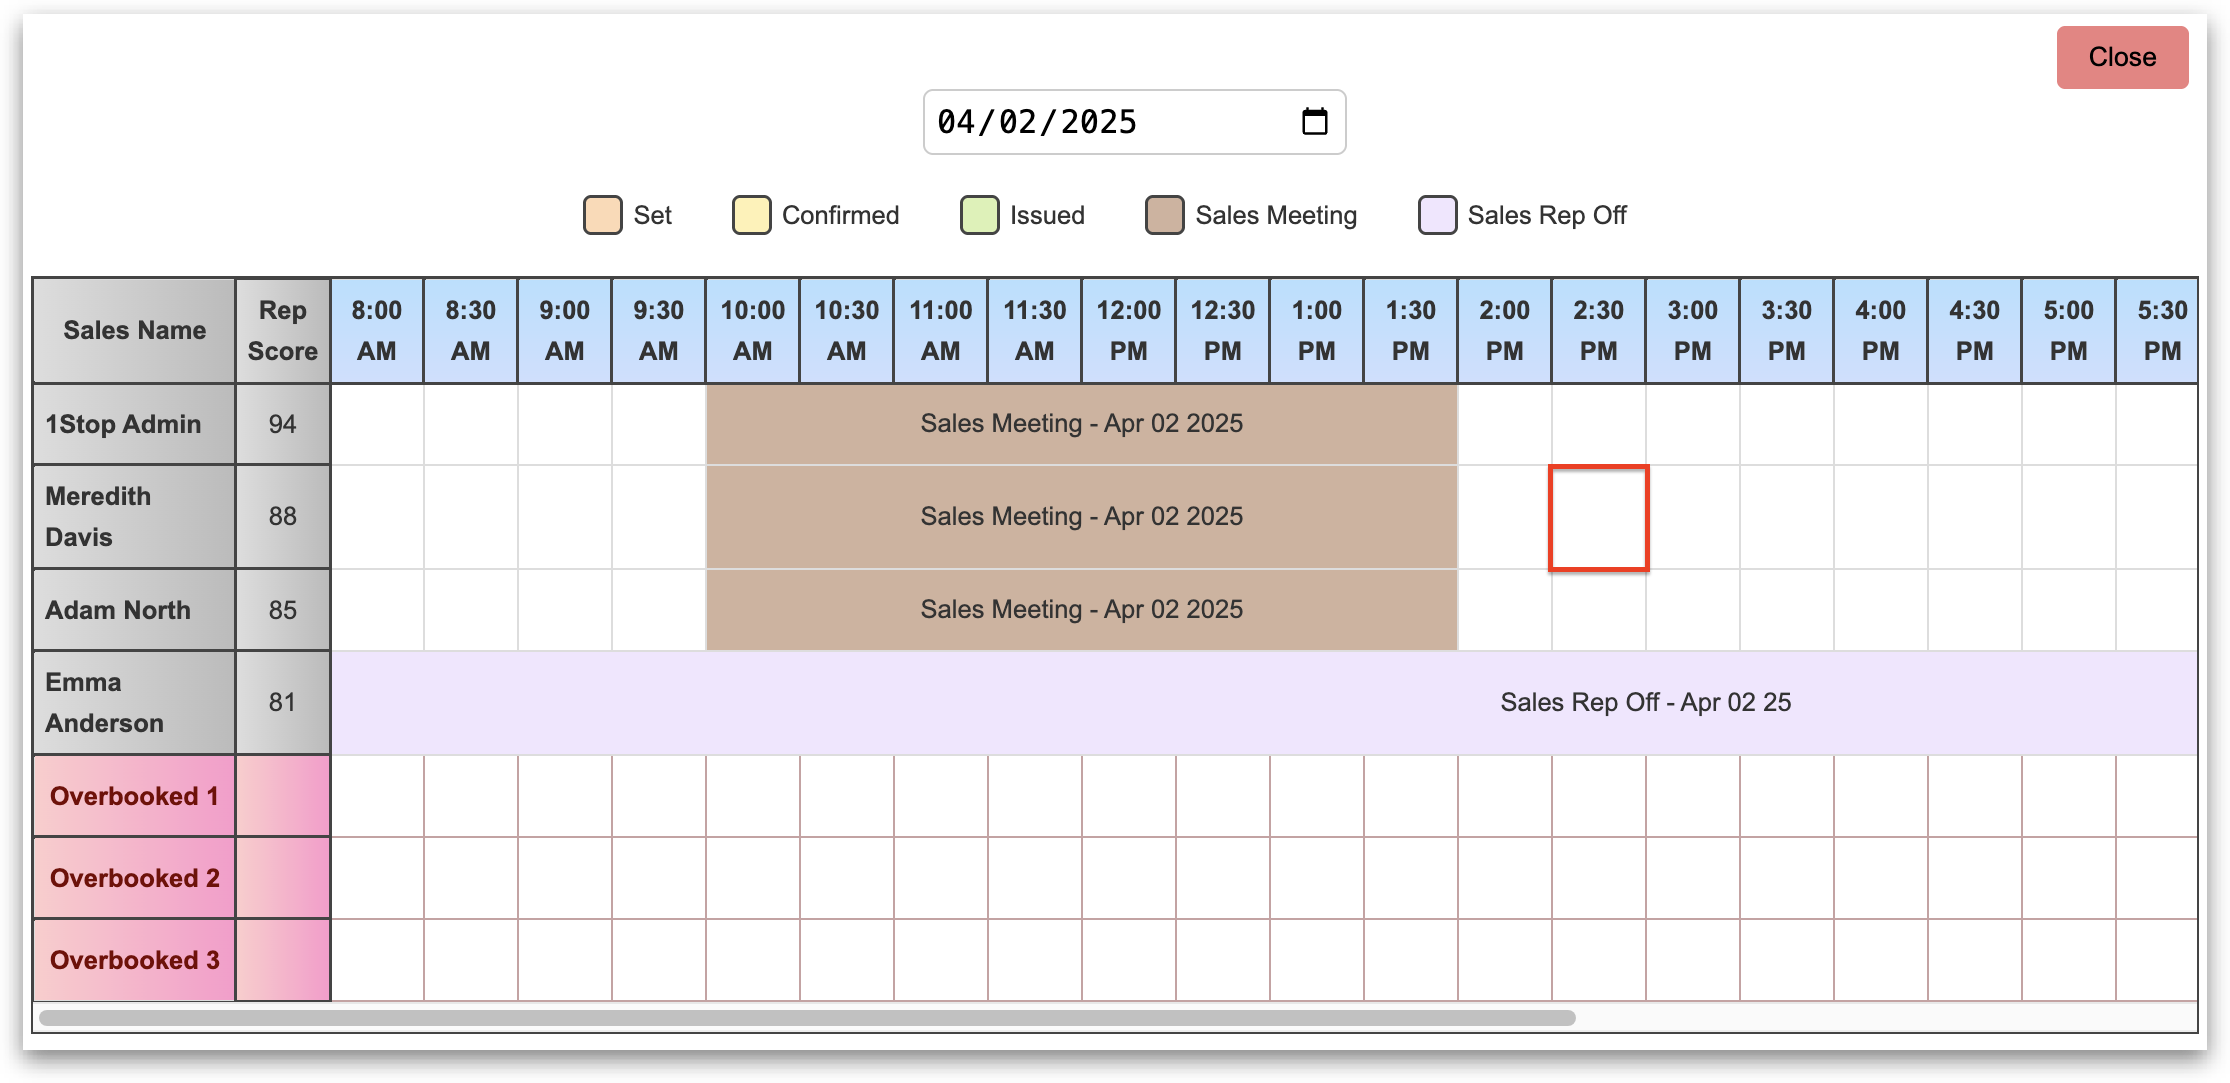Click the Sales Name column header
2230x1083 pixels.
tap(134, 331)
